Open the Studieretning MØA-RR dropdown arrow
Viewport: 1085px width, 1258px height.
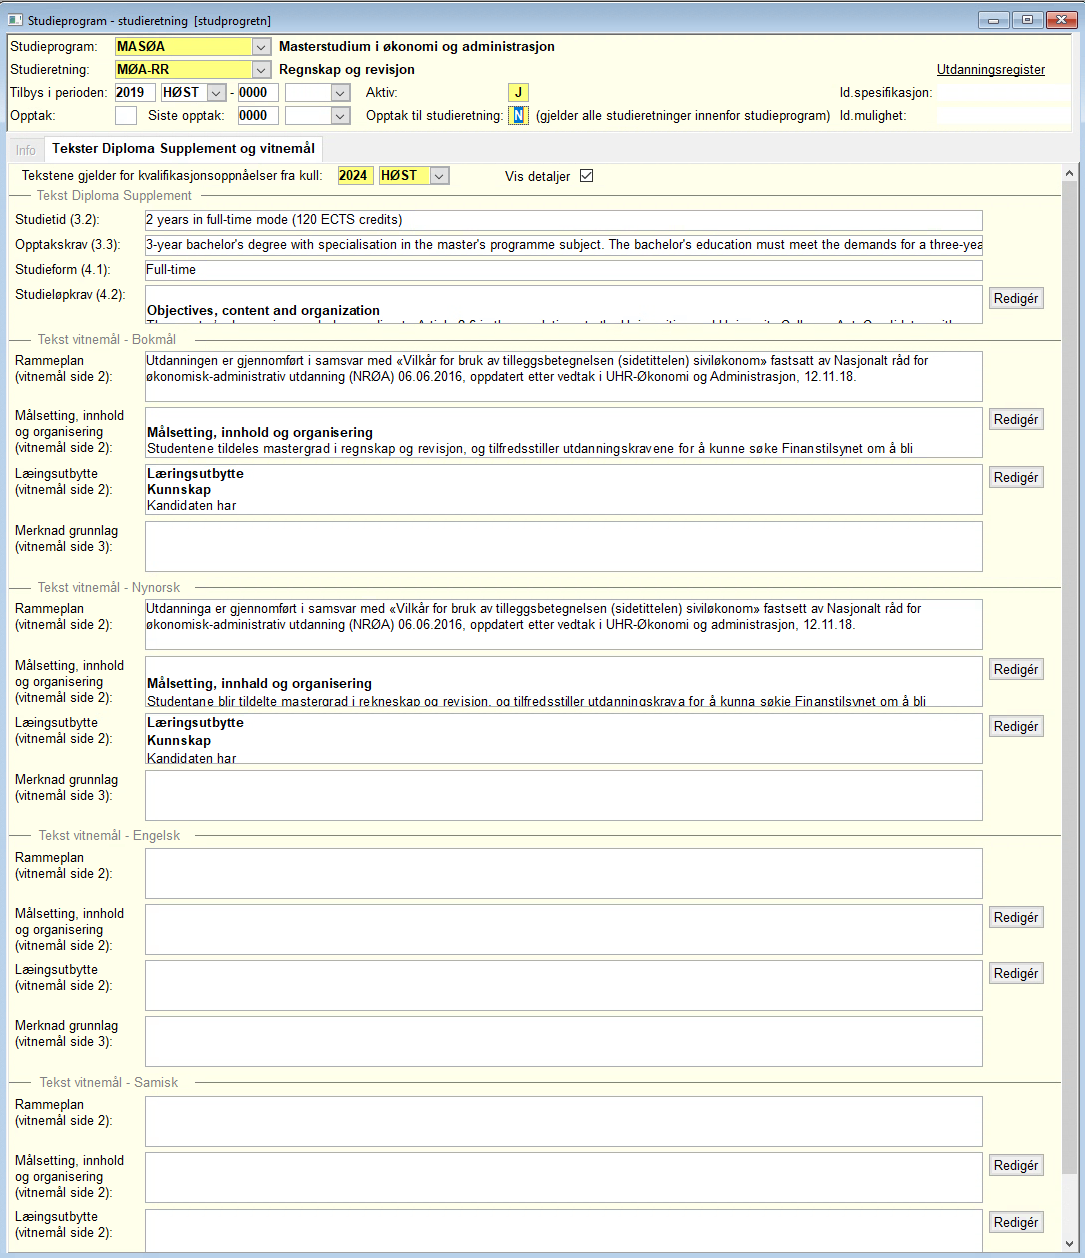click(262, 70)
